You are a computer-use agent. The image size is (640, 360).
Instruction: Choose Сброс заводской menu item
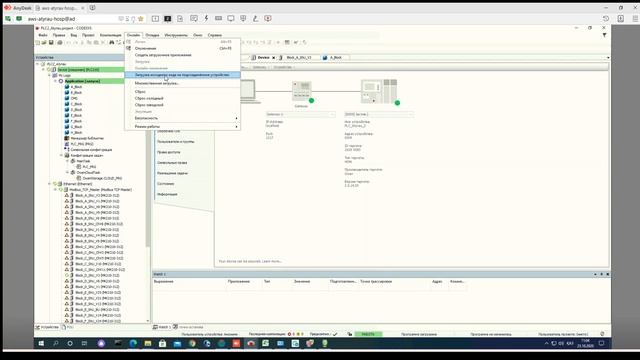coord(182,105)
